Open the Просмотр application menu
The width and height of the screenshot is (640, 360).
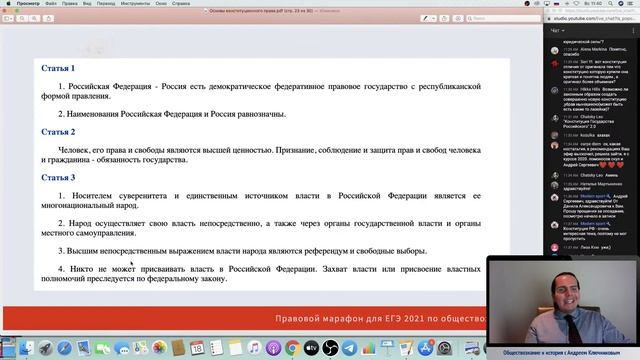pyautogui.click(x=28, y=3)
